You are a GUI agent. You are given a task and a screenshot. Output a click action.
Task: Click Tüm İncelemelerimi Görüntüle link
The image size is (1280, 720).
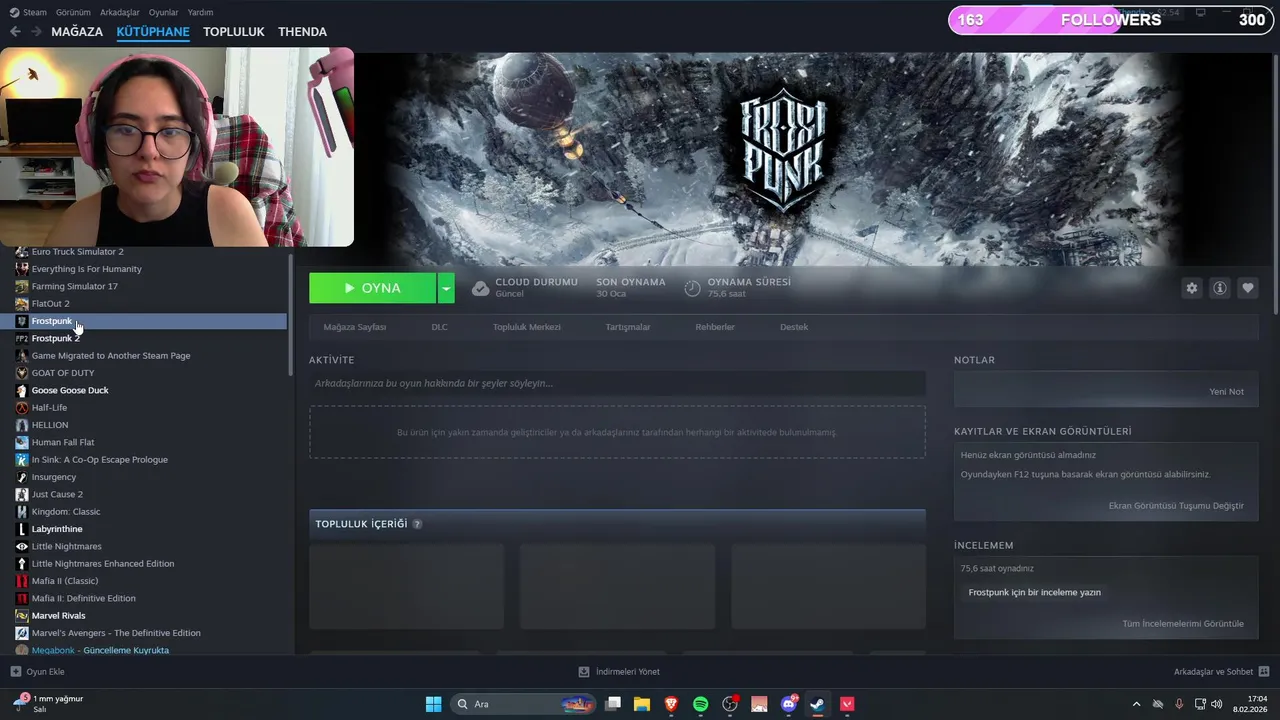[x=1183, y=624]
